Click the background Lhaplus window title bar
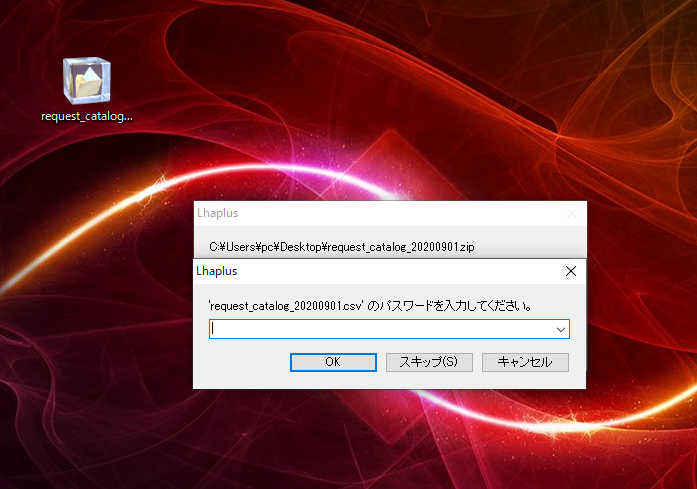 400,213
